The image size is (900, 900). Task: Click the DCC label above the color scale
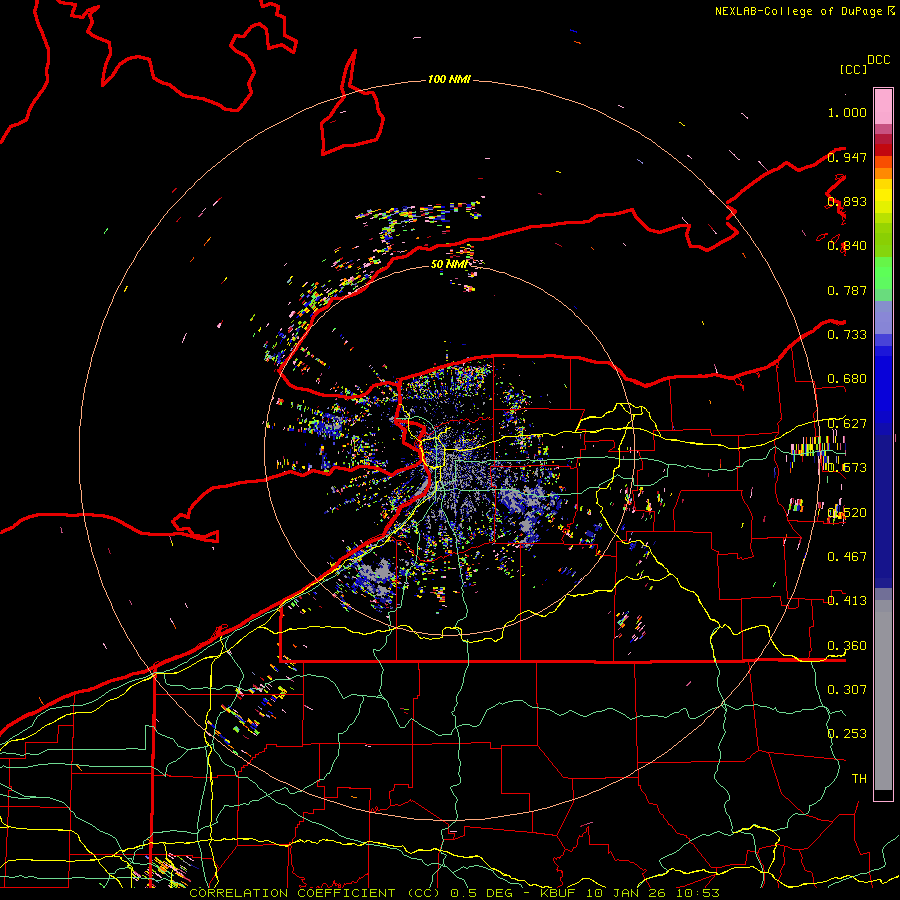[879, 60]
